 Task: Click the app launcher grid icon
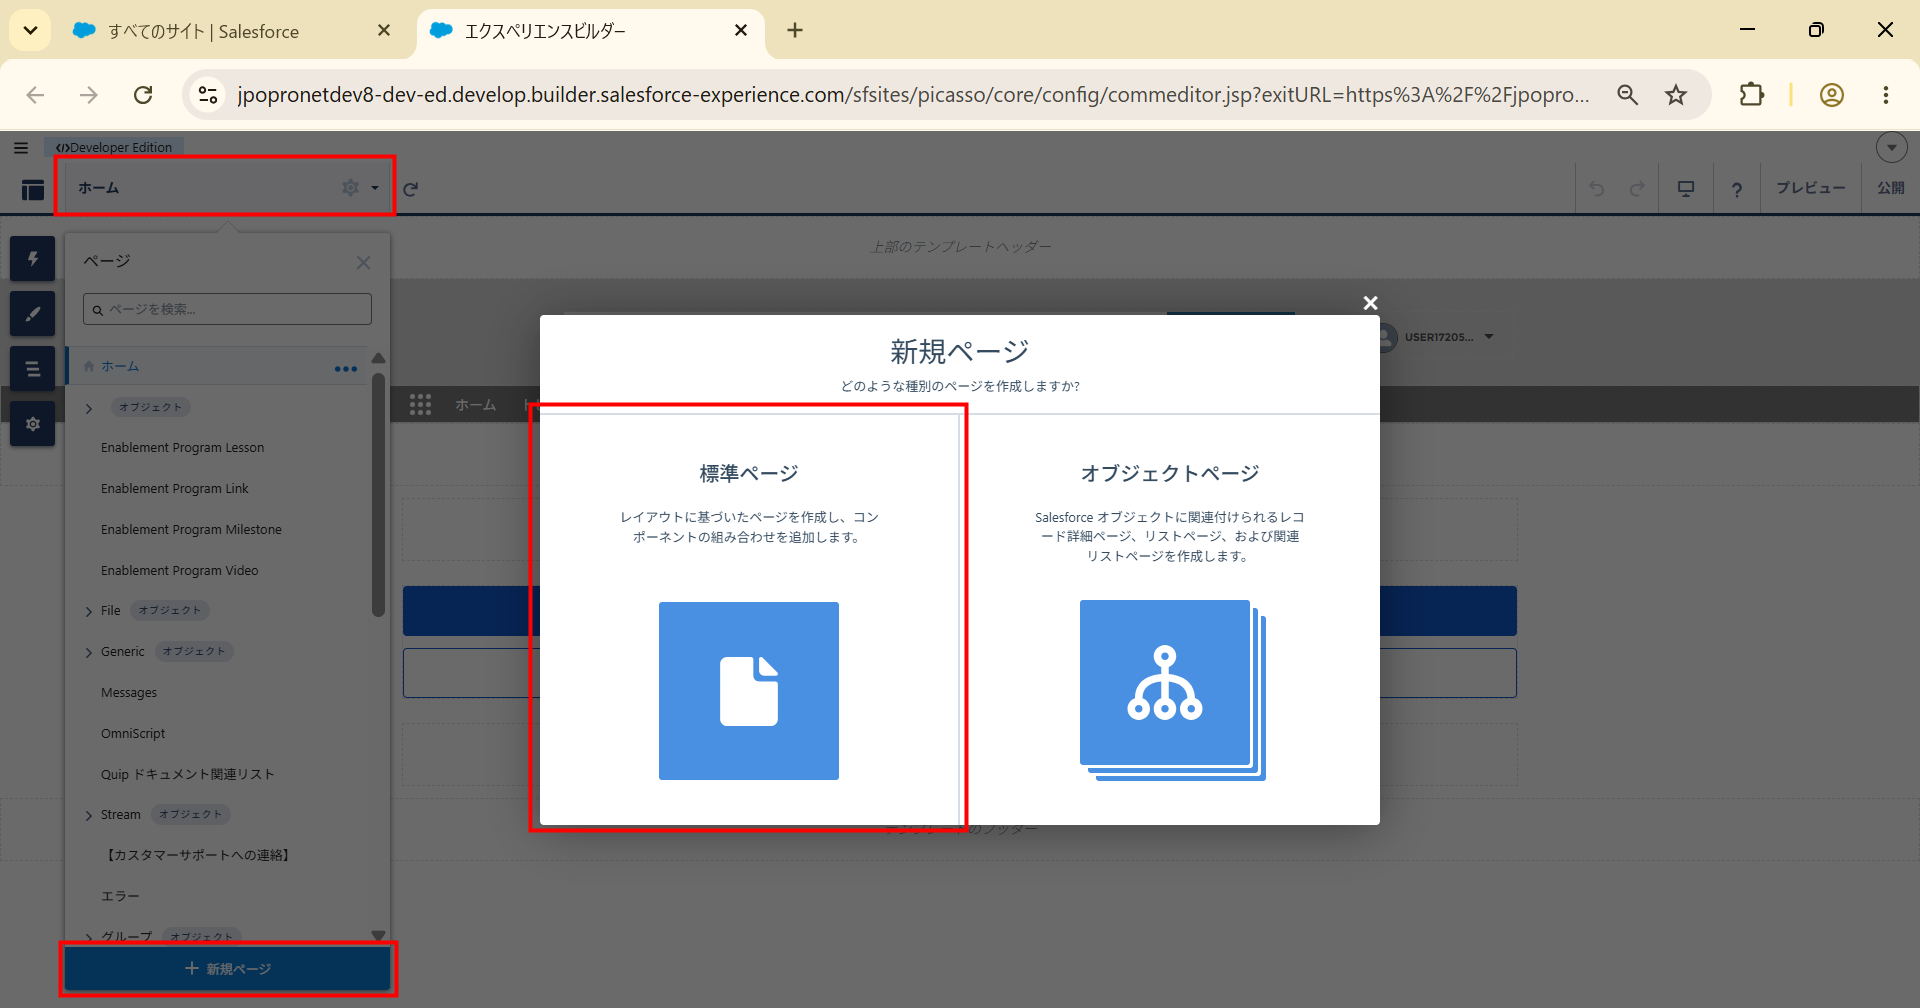click(420, 404)
